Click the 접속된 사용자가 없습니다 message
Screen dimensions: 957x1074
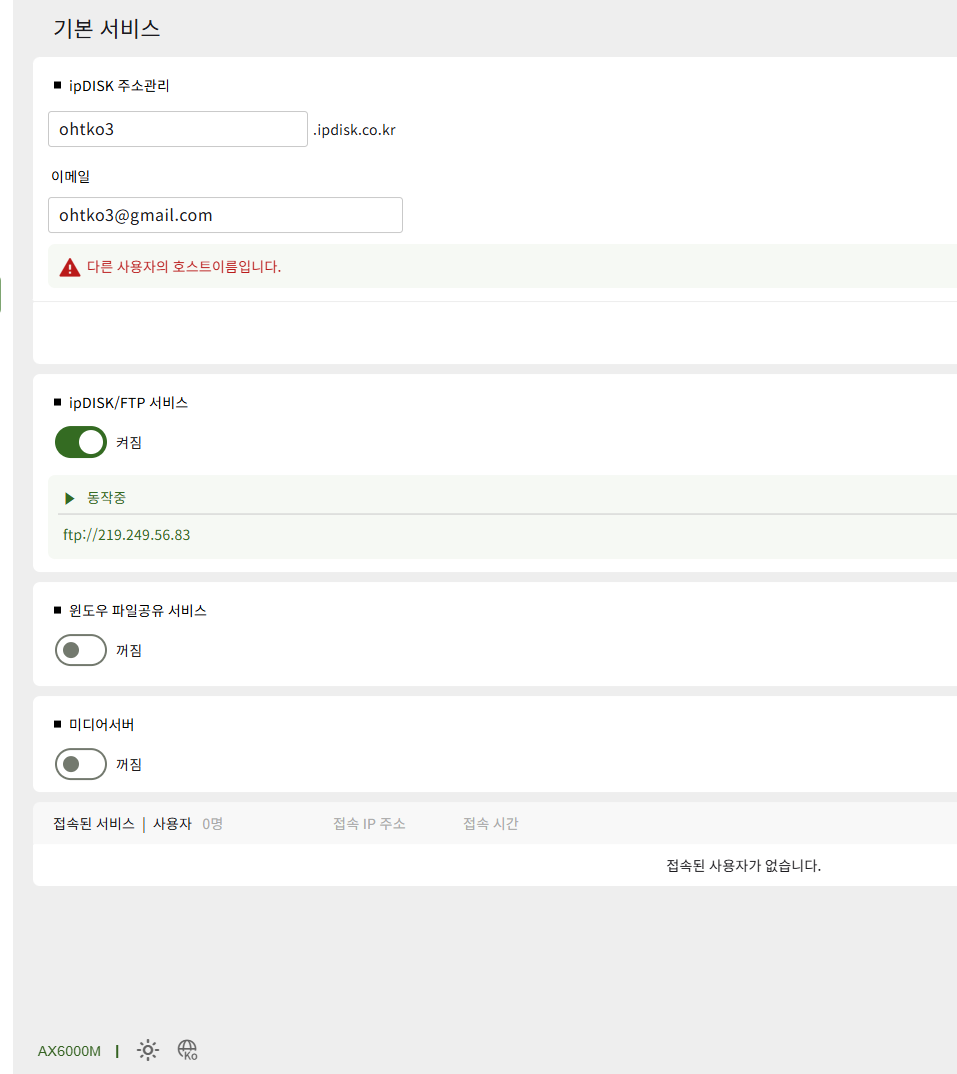(x=743, y=866)
